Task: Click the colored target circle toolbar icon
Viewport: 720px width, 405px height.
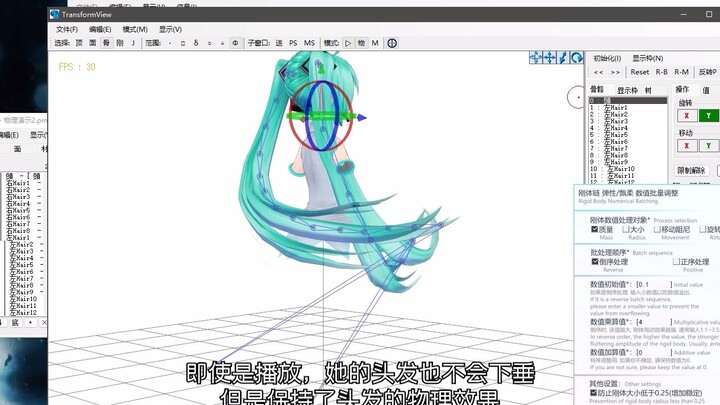Action: tap(392, 43)
